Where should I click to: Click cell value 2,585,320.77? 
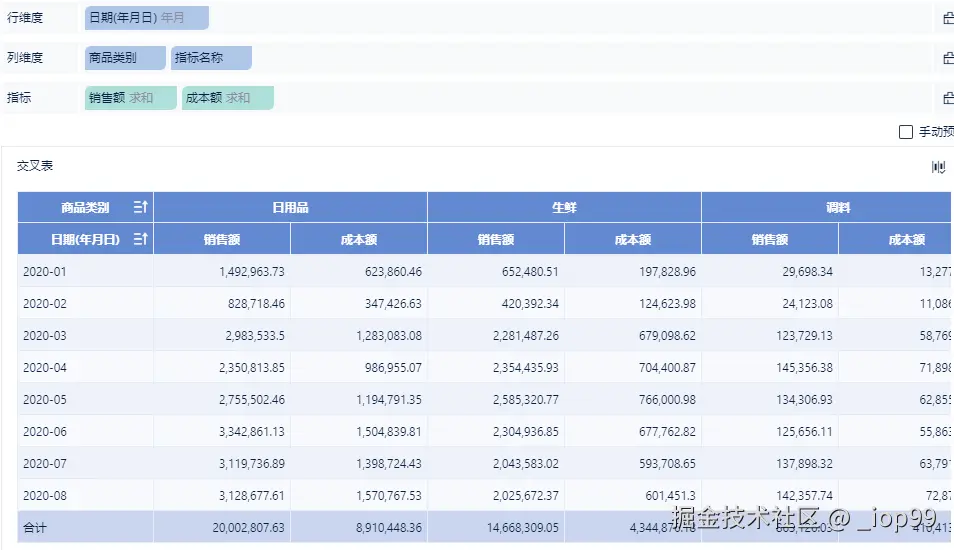(x=526, y=400)
